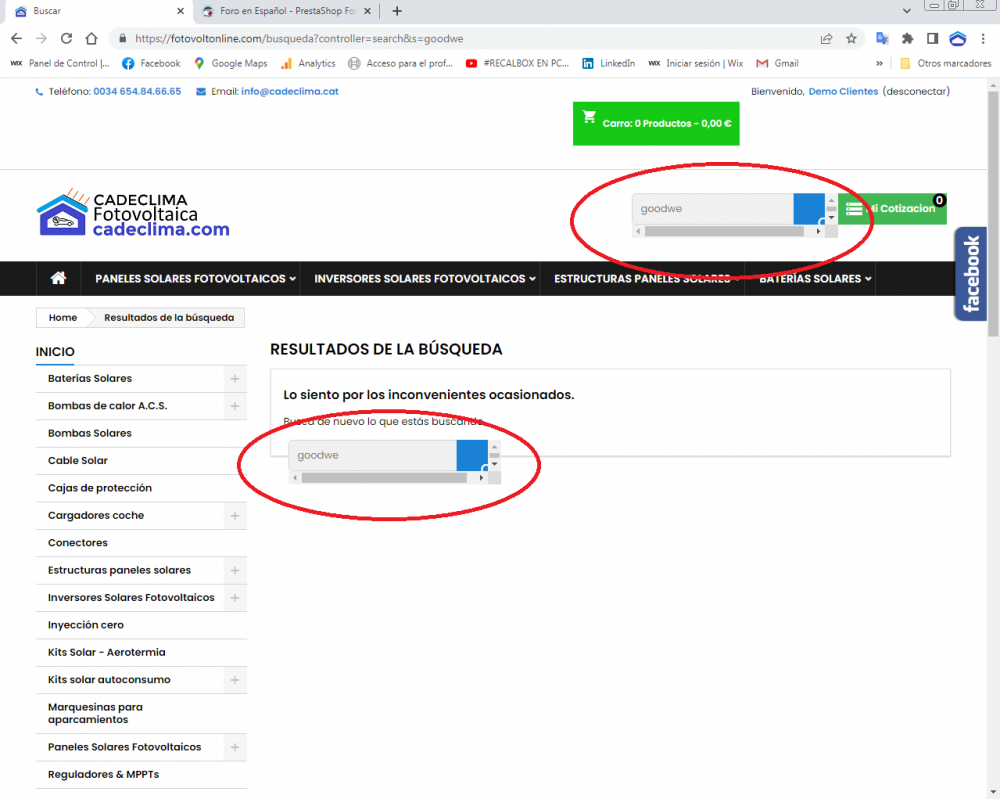1000x799 pixels.
Task: Expand the Inversores Solares Fotovoltaicos sidebar entry
Action: (236, 597)
